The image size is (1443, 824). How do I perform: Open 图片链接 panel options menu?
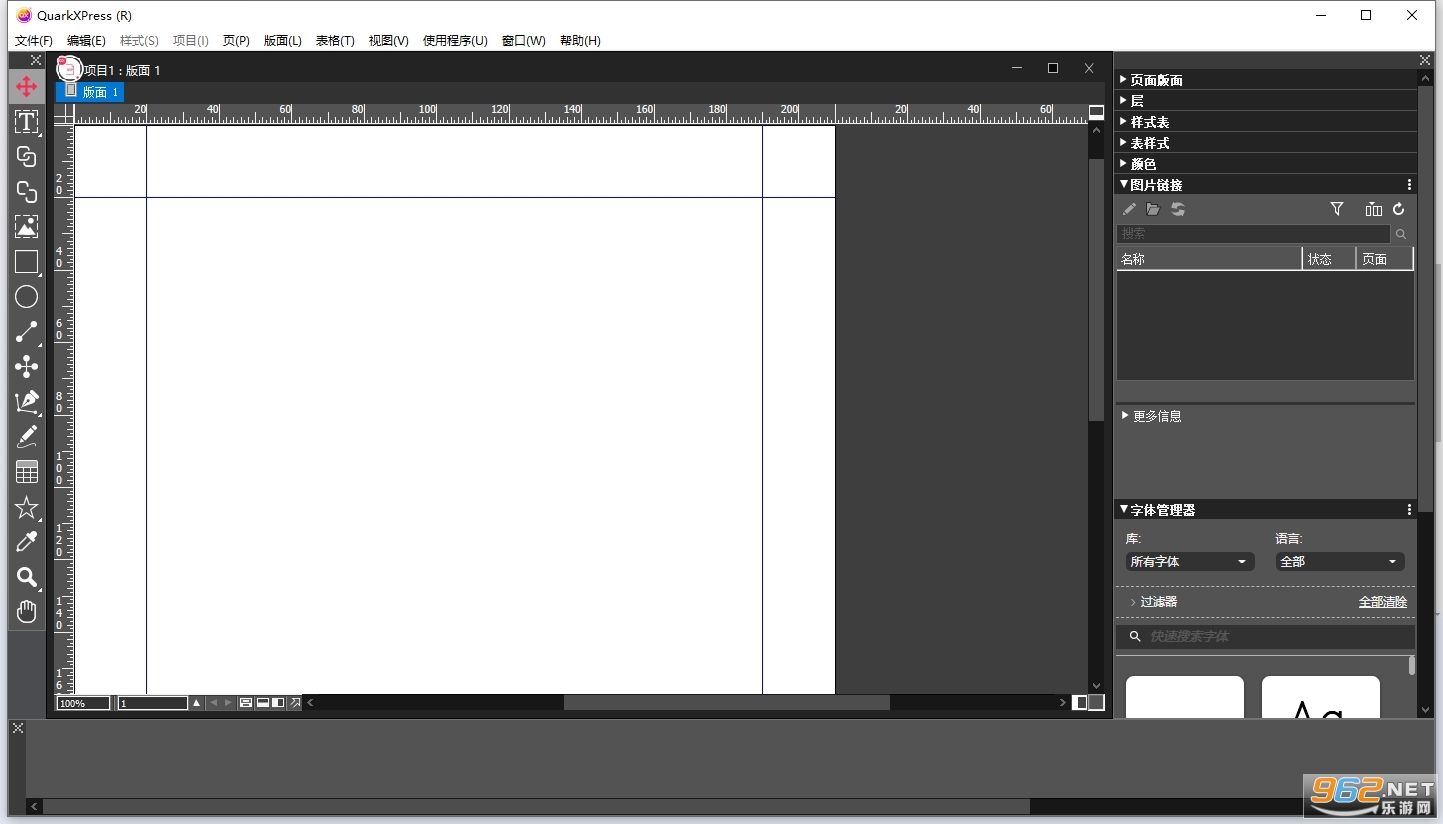[1409, 185]
